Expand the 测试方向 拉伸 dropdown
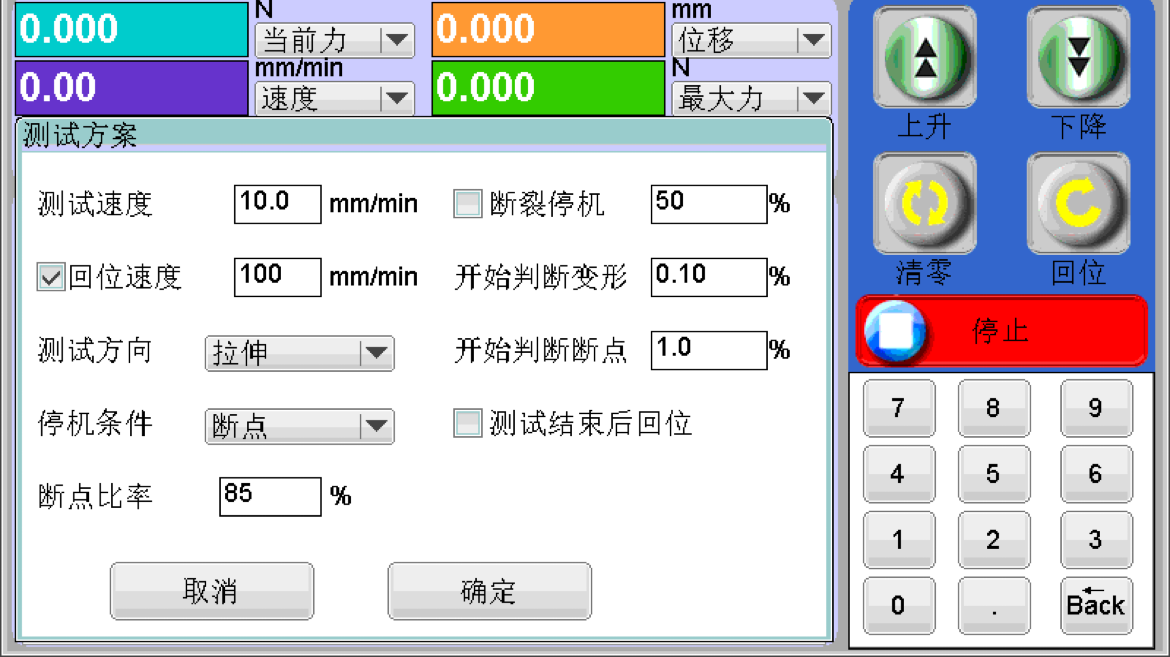 (299, 352)
